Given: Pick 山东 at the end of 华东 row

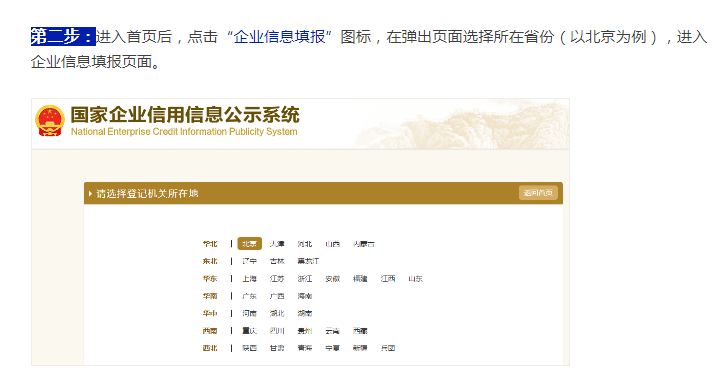Looking at the screenshot, I should tap(415, 279).
